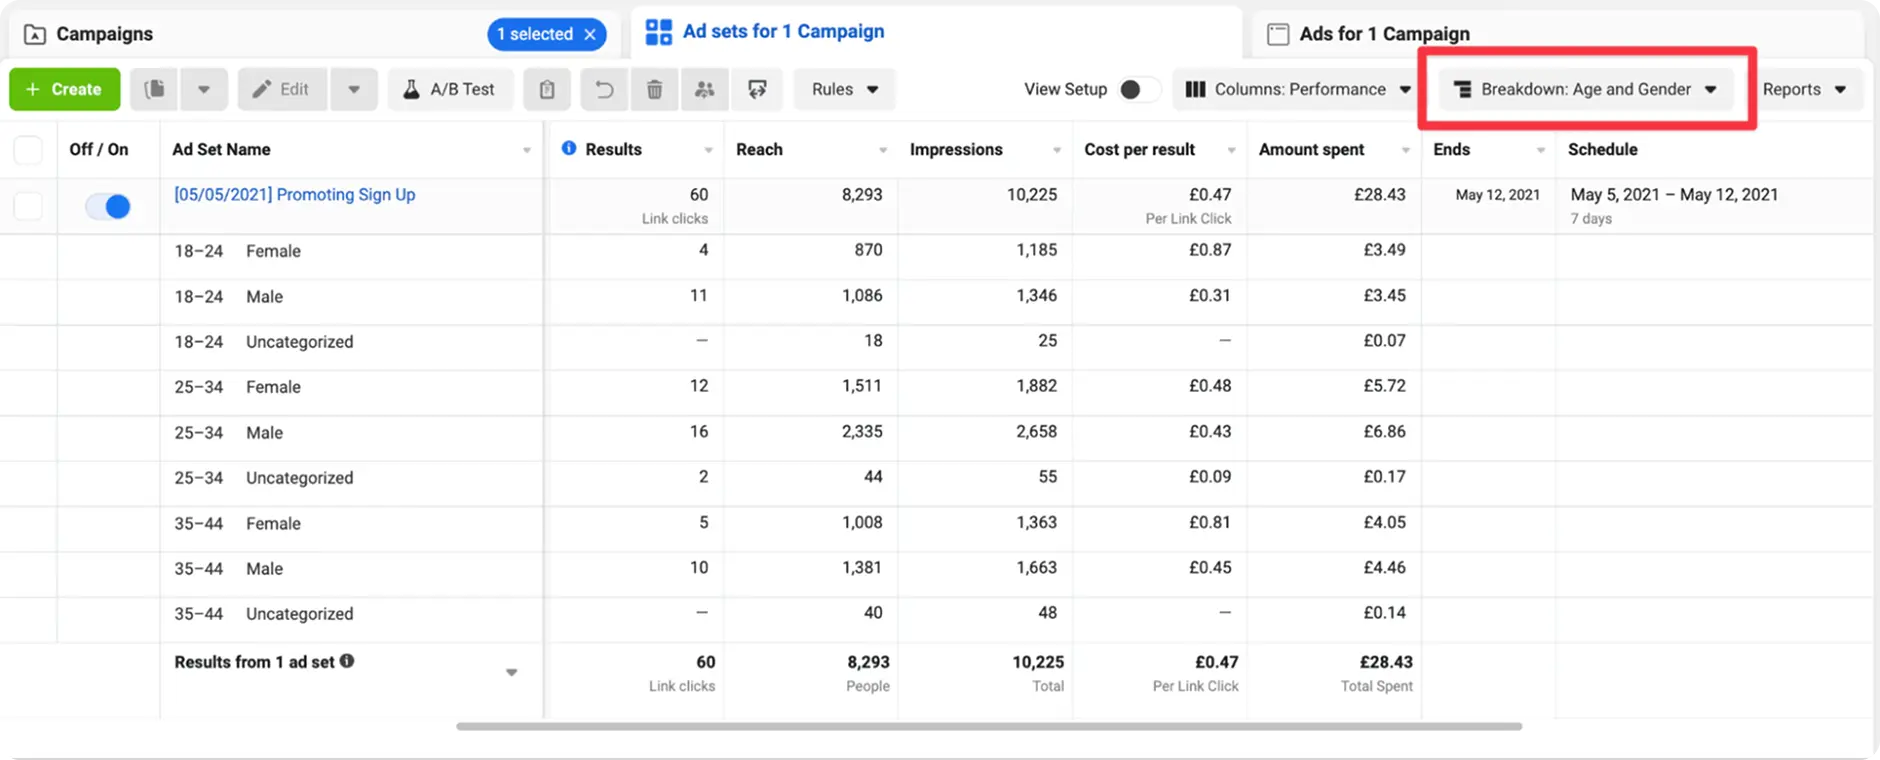Click the export/share icon after audience icon

(757, 89)
